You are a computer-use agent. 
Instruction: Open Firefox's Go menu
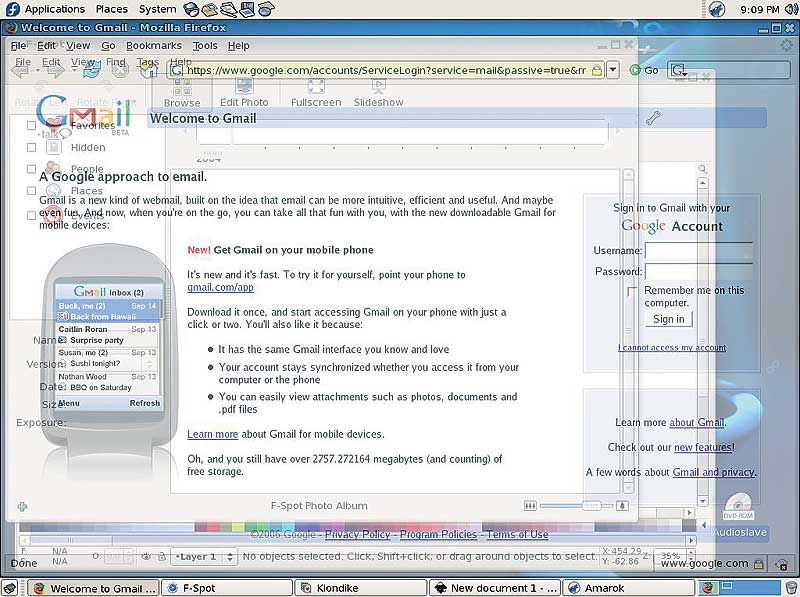[x=108, y=46]
